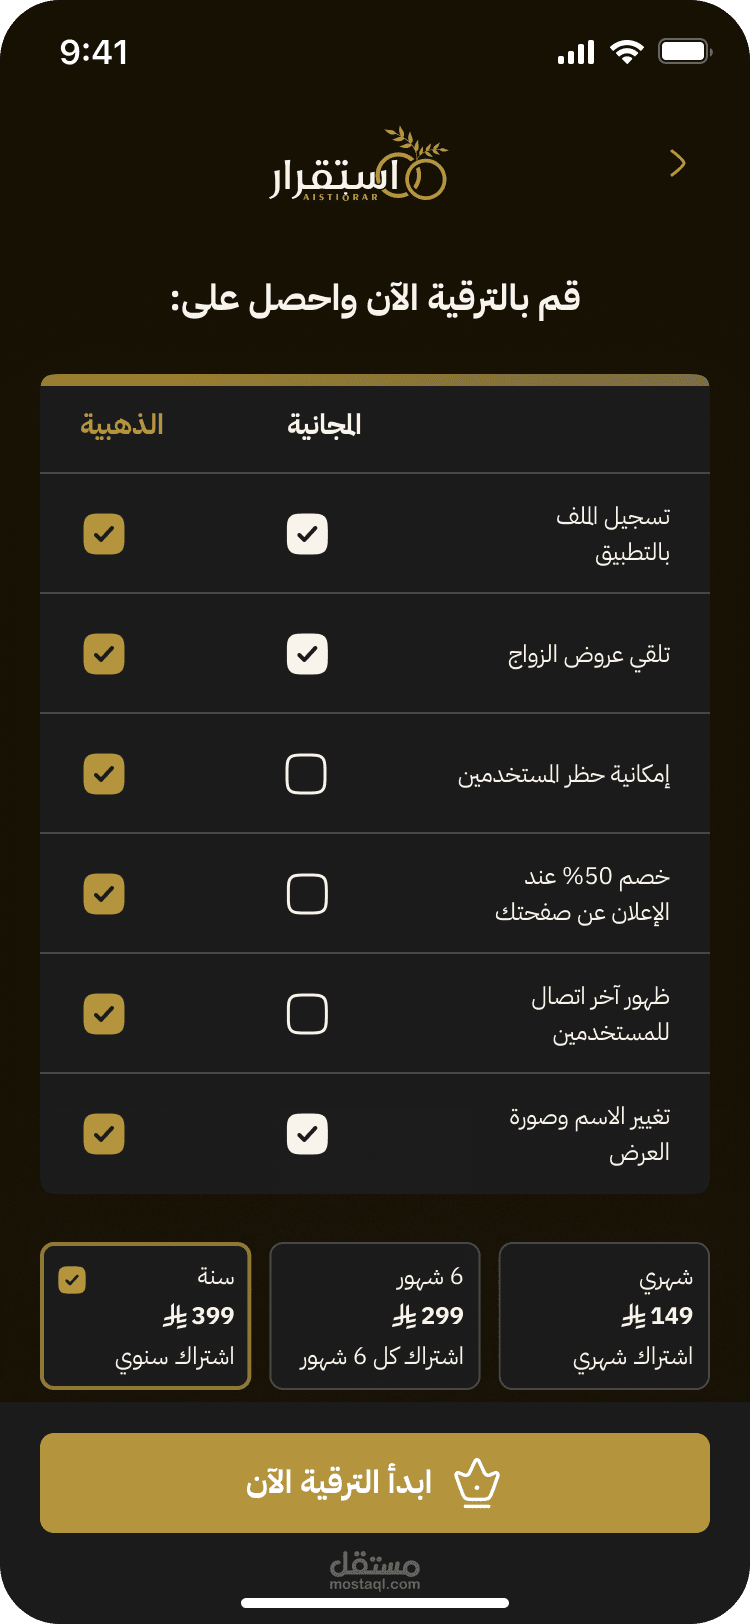Toggle gold checkbox for تغيير الاسم وصورة العرض
Screen dimensions: 750x1624
pyautogui.click(x=104, y=1134)
